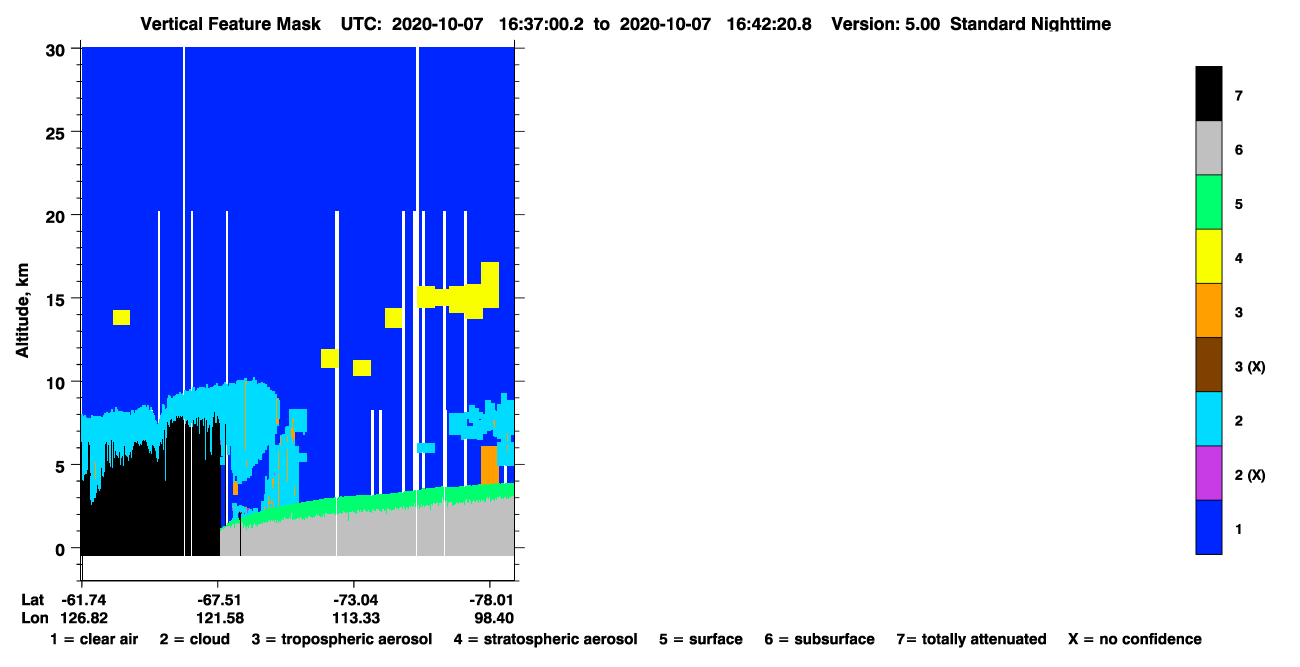
Task: Select the cyan cloud segment labeled 2
Action: point(1208,418)
